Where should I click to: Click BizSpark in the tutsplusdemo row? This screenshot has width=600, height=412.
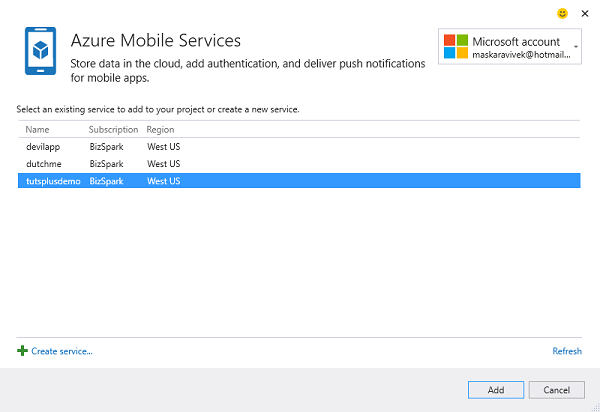[106, 181]
